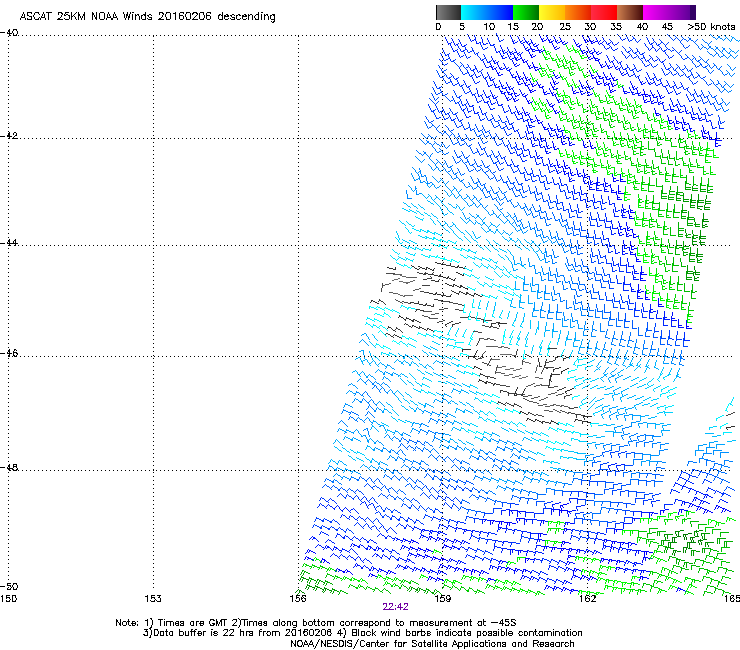Click the green 15-20 knots legend swatch
This screenshot has height=650, width=740.
click(526, 12)
